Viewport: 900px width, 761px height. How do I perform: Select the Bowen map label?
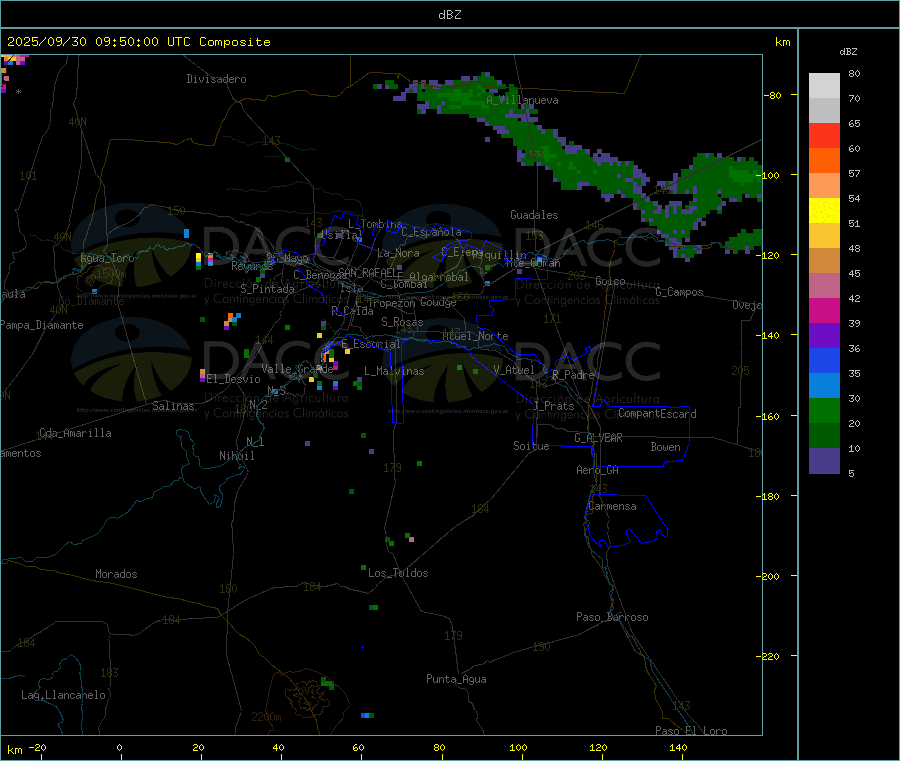click(x=665, y=447)
